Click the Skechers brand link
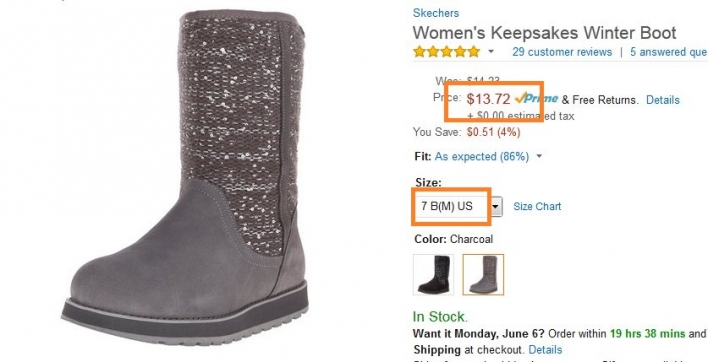This screenshot has width=708, height=362. point(436,13)
